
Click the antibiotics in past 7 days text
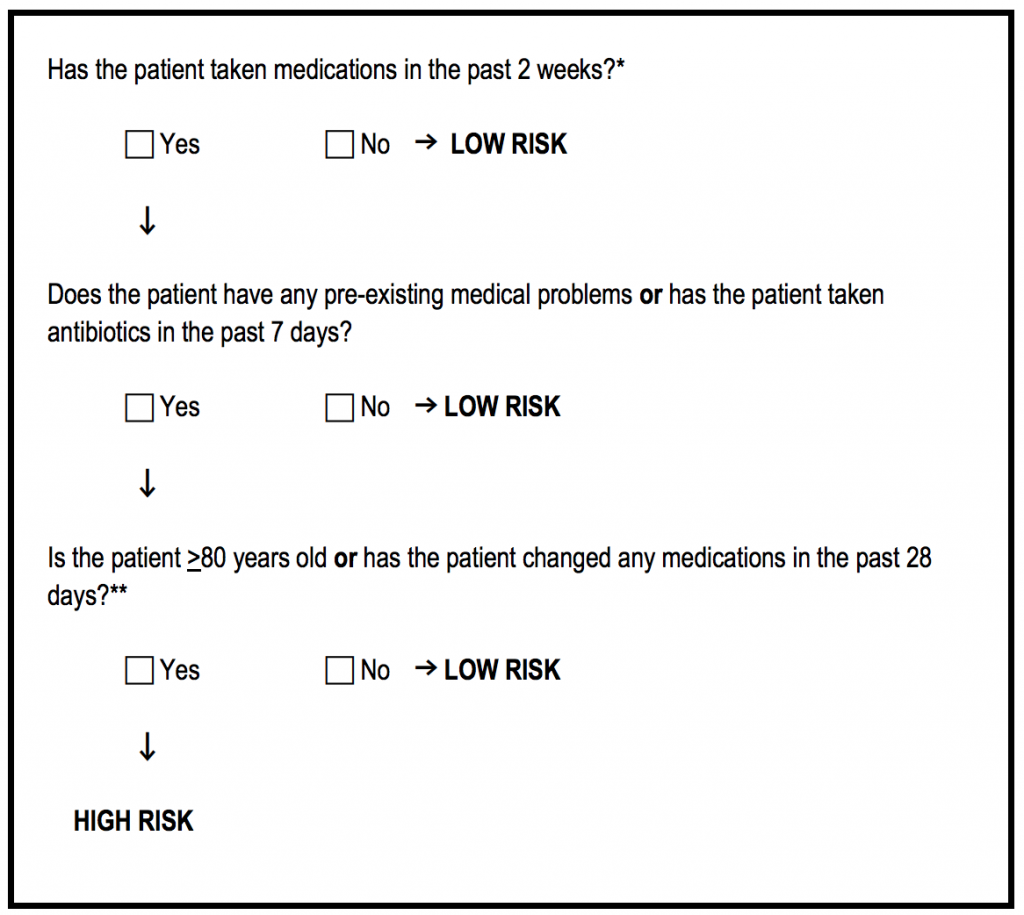(x=200, y=332)
